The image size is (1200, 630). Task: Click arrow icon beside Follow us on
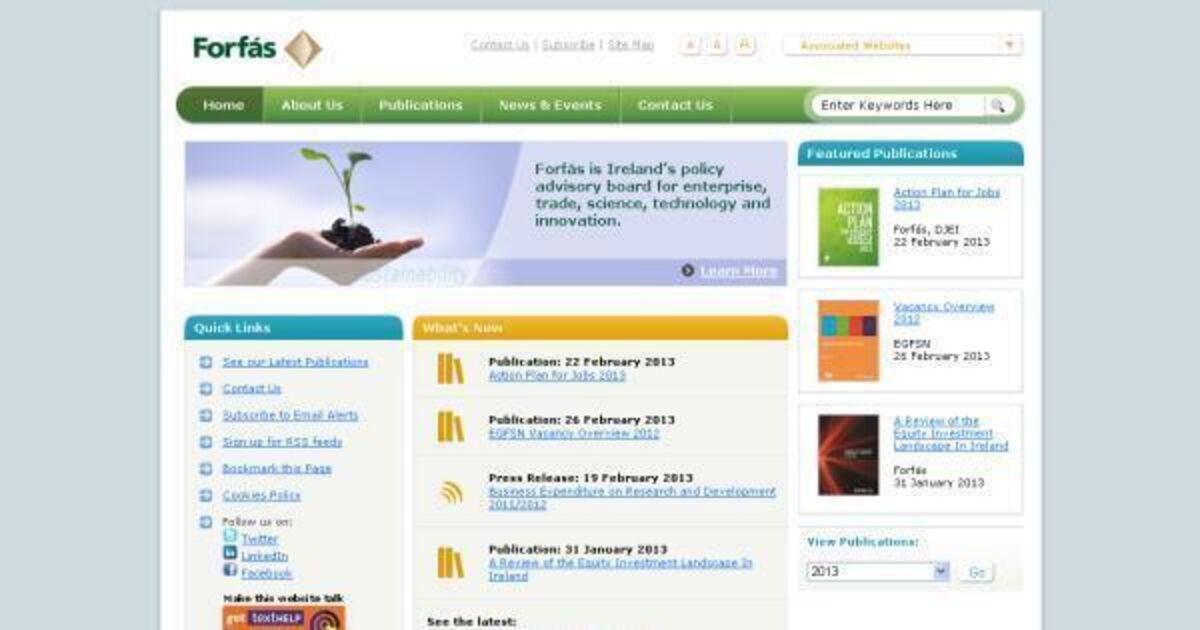[205, 522]
